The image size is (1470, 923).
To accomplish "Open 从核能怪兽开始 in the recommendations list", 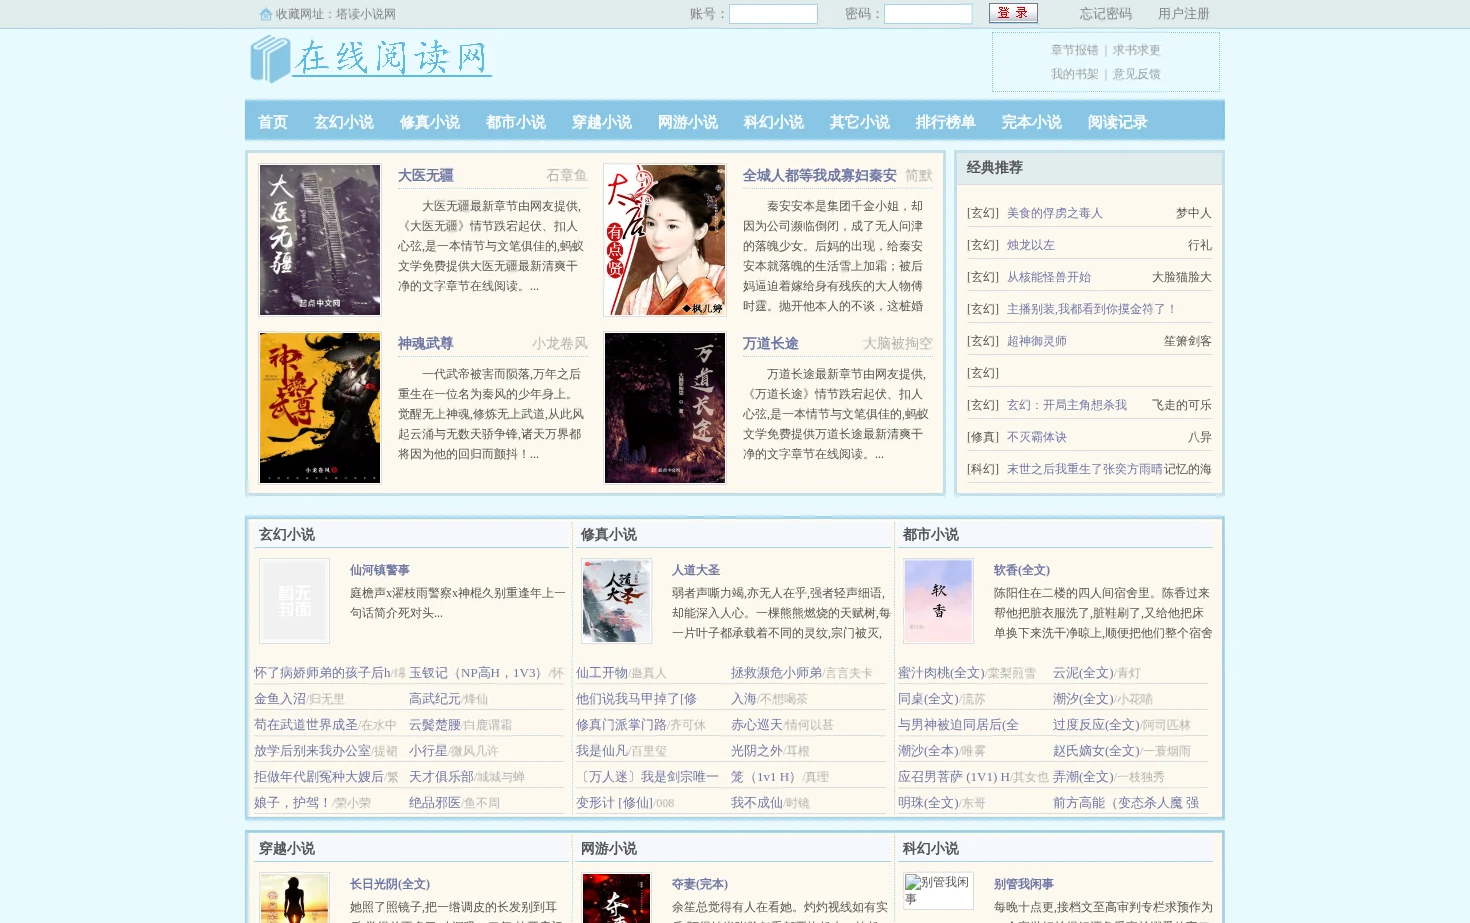I will tap(1049, 277).
